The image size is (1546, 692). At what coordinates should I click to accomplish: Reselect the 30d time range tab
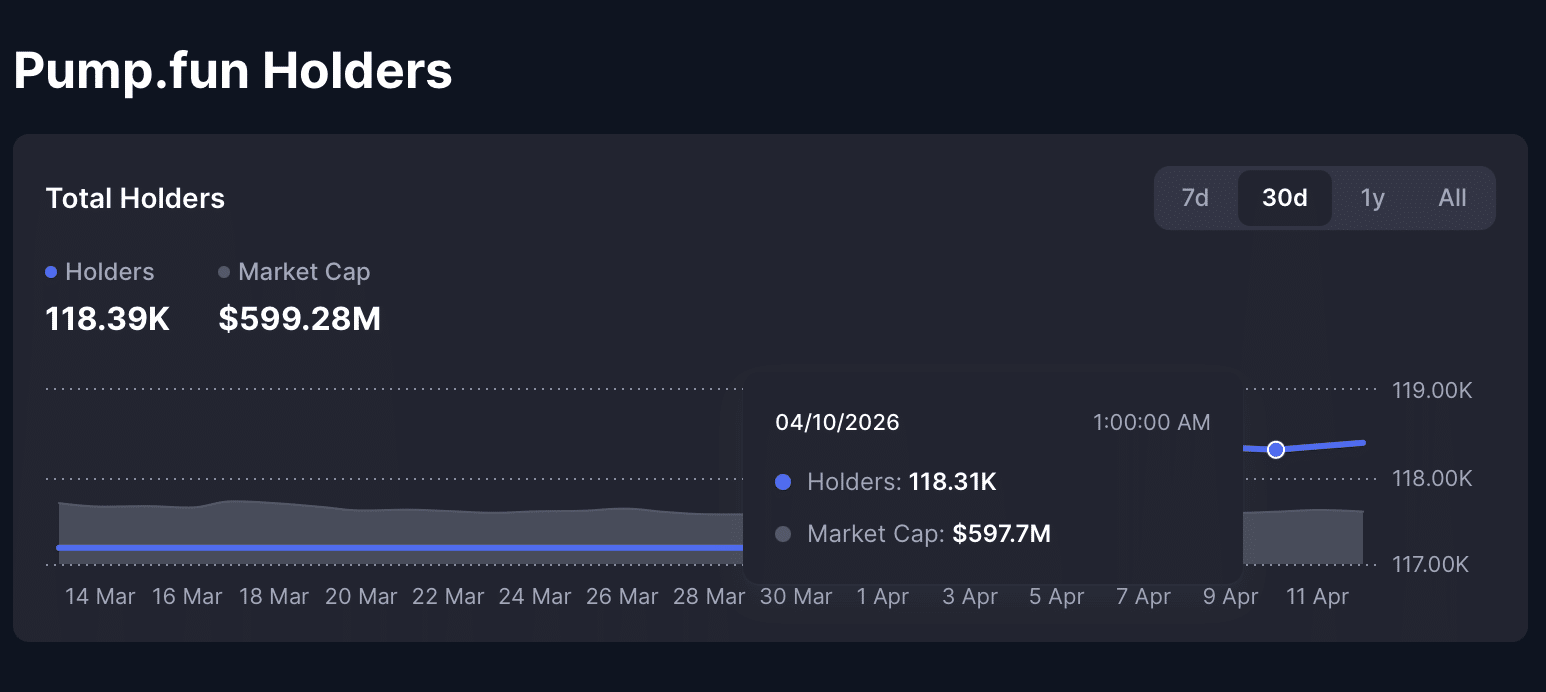1284,197
